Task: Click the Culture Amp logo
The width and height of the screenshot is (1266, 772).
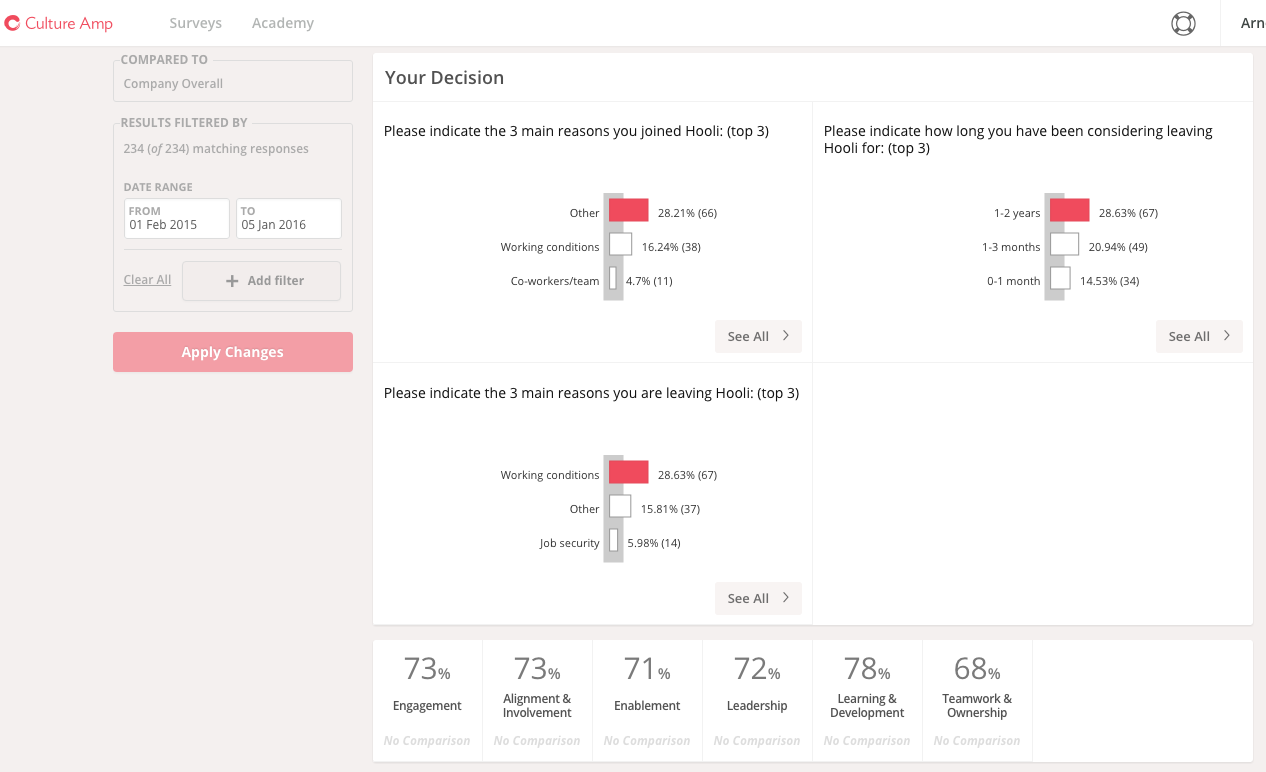Action: coord(59,23)
